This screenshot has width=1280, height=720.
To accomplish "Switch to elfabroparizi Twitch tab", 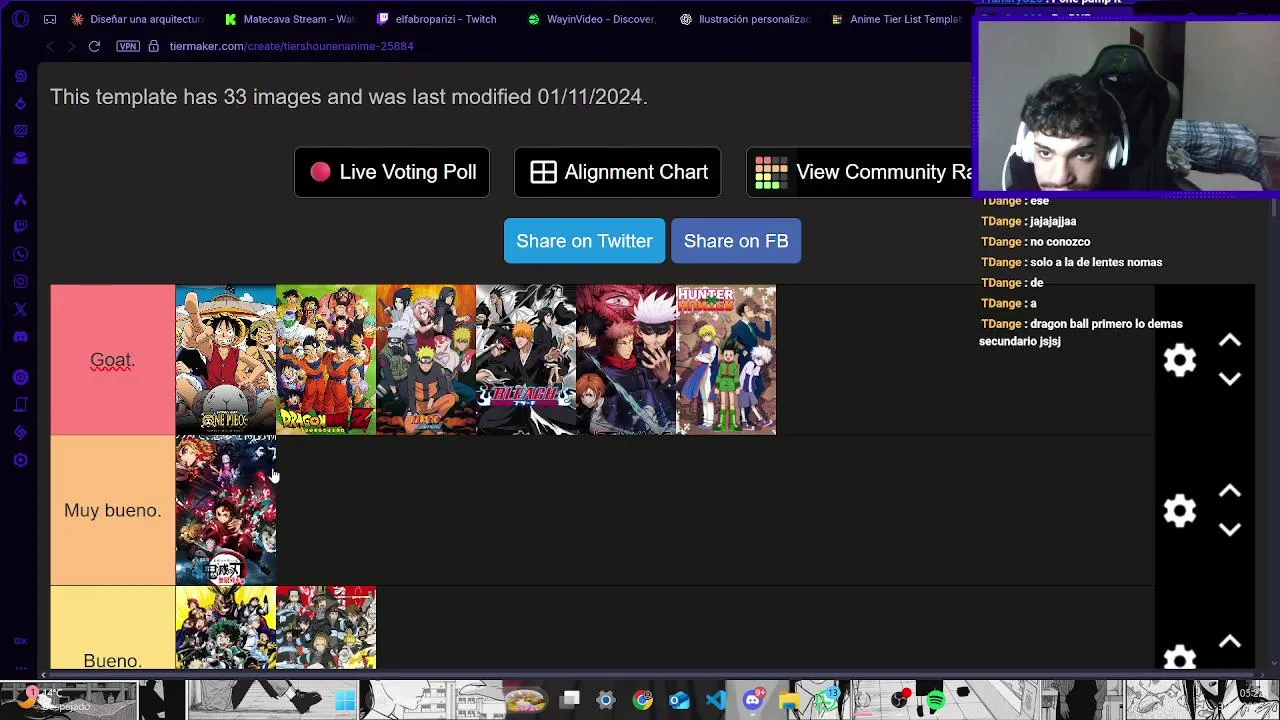I will [x=437, y=19].
